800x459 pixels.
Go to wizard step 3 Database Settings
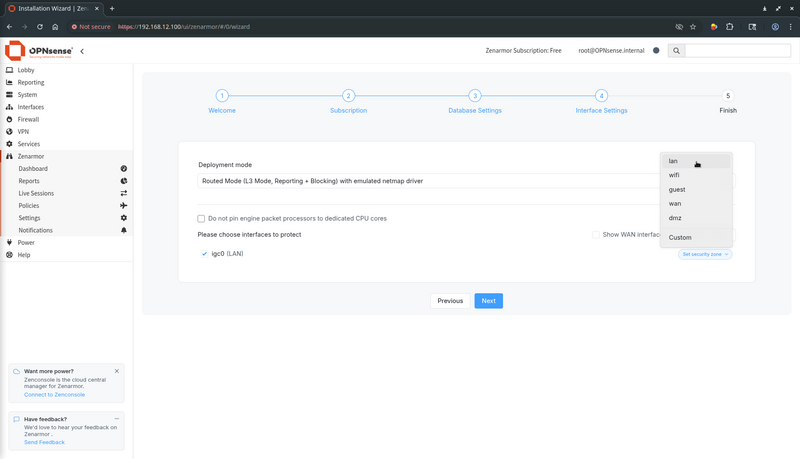pyautogui.click(x=475, y=95)
